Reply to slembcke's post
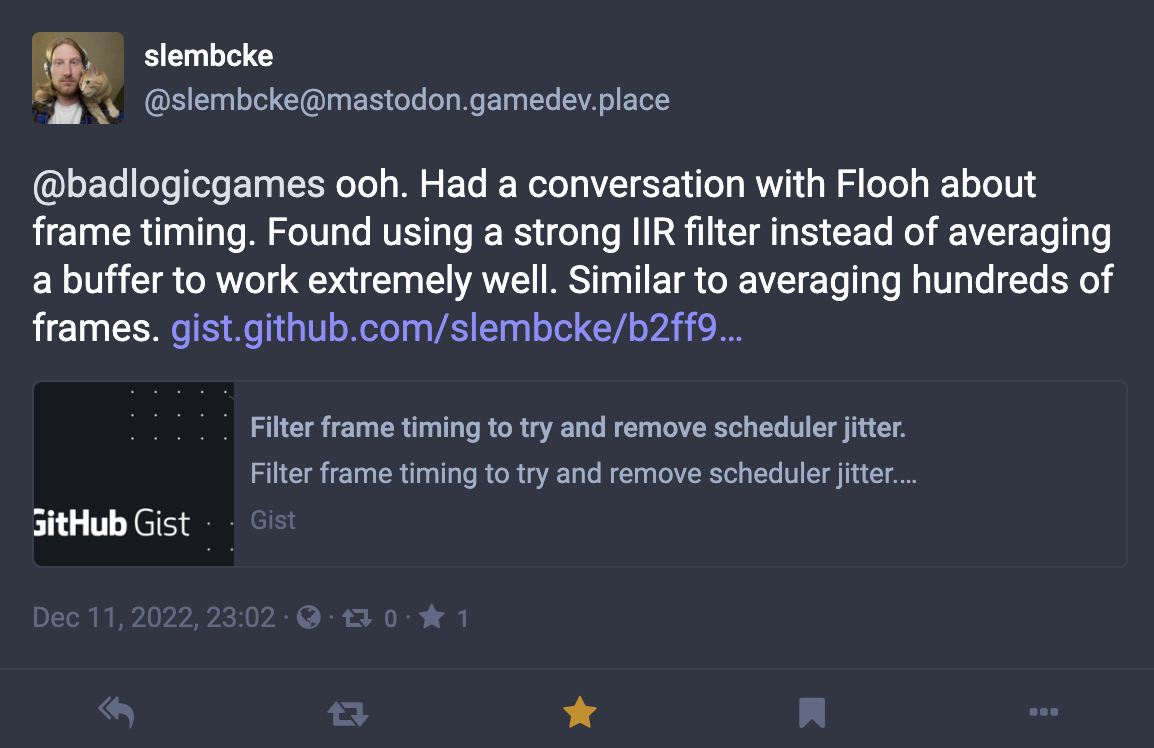Image resolution: width=1154 pixels, height=748 pixels. 116,712
